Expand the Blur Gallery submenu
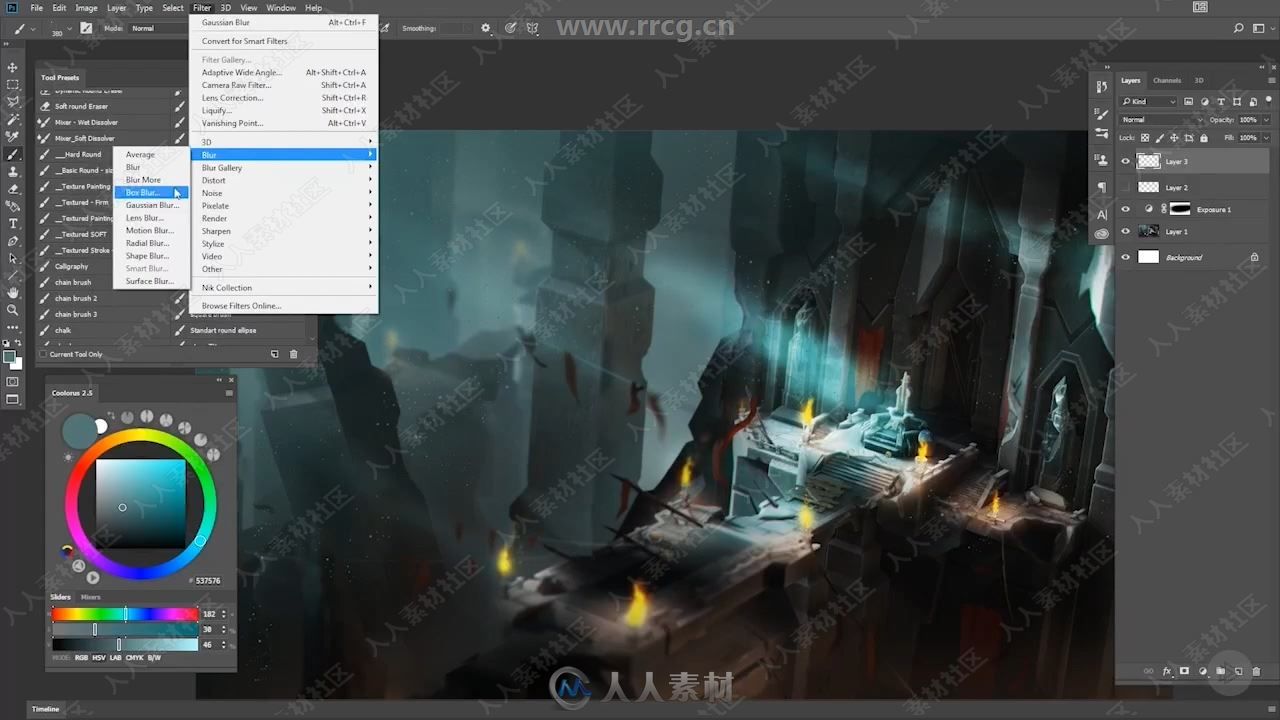 pyautogui.click(x=284, y=168)
